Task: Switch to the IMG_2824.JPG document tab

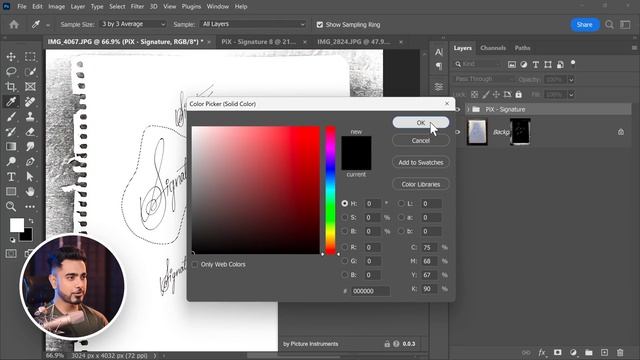Action: click(353, 42)
